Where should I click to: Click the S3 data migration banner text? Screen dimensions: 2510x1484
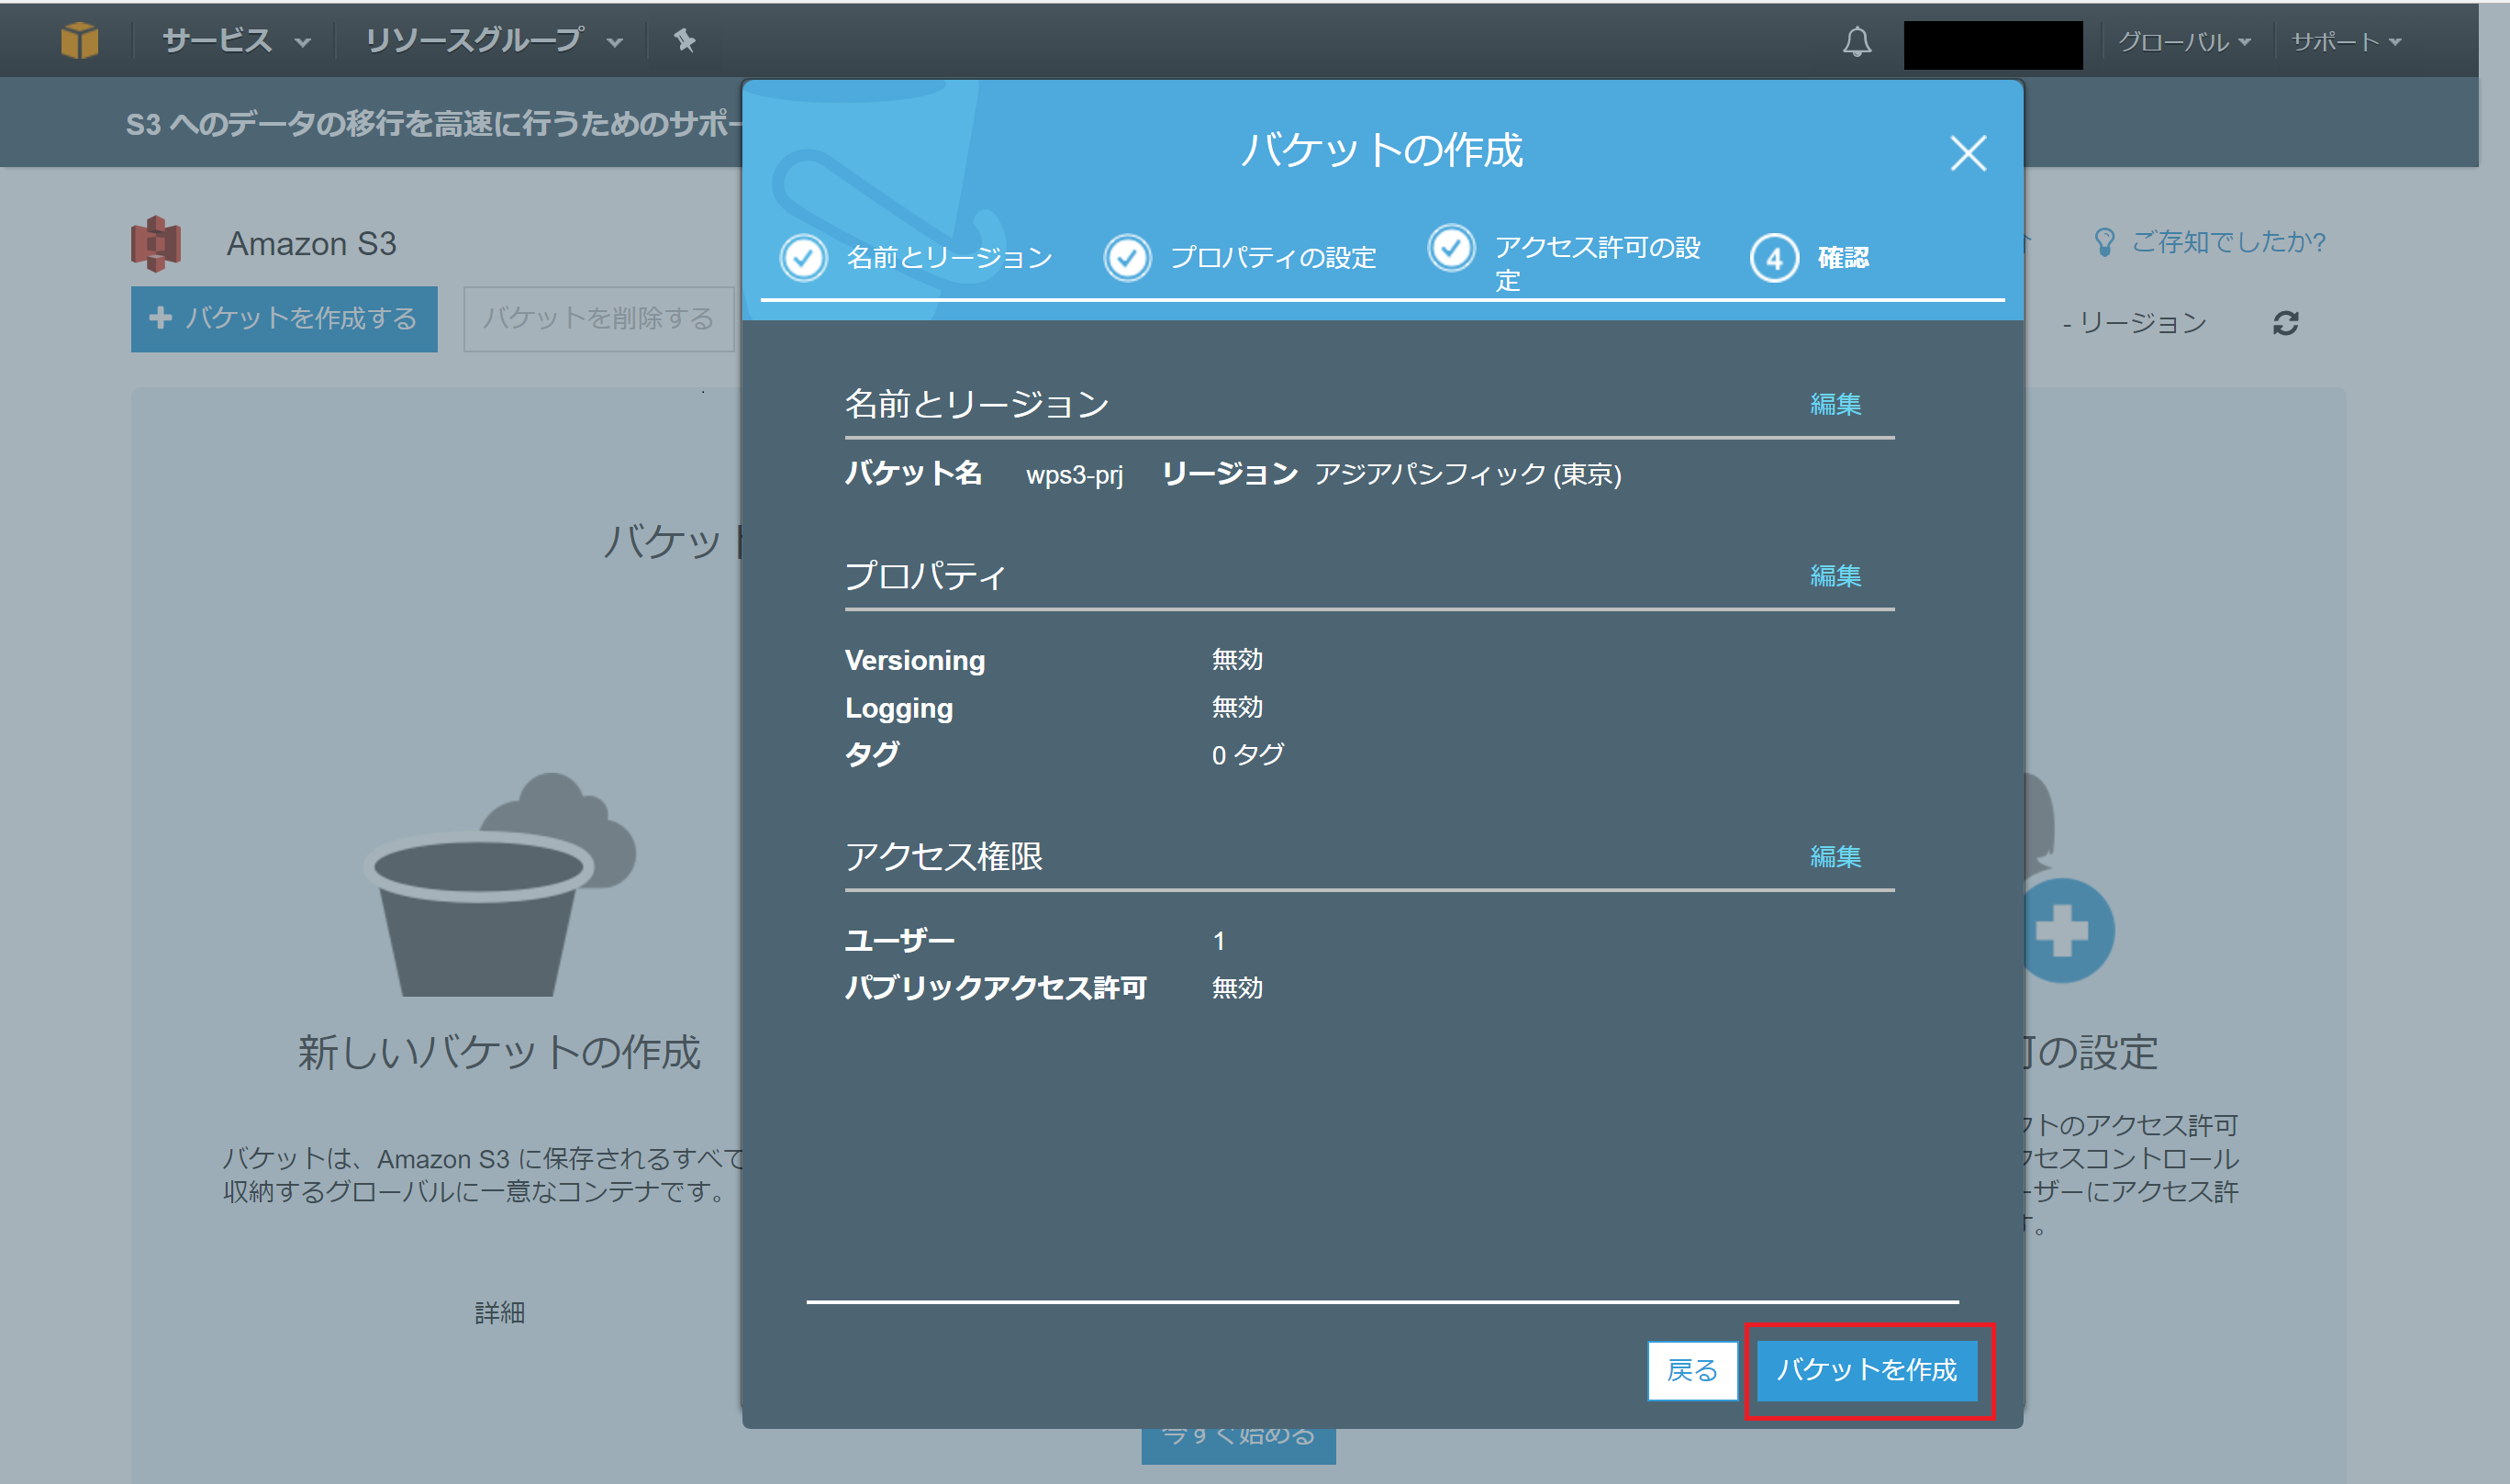434,123
